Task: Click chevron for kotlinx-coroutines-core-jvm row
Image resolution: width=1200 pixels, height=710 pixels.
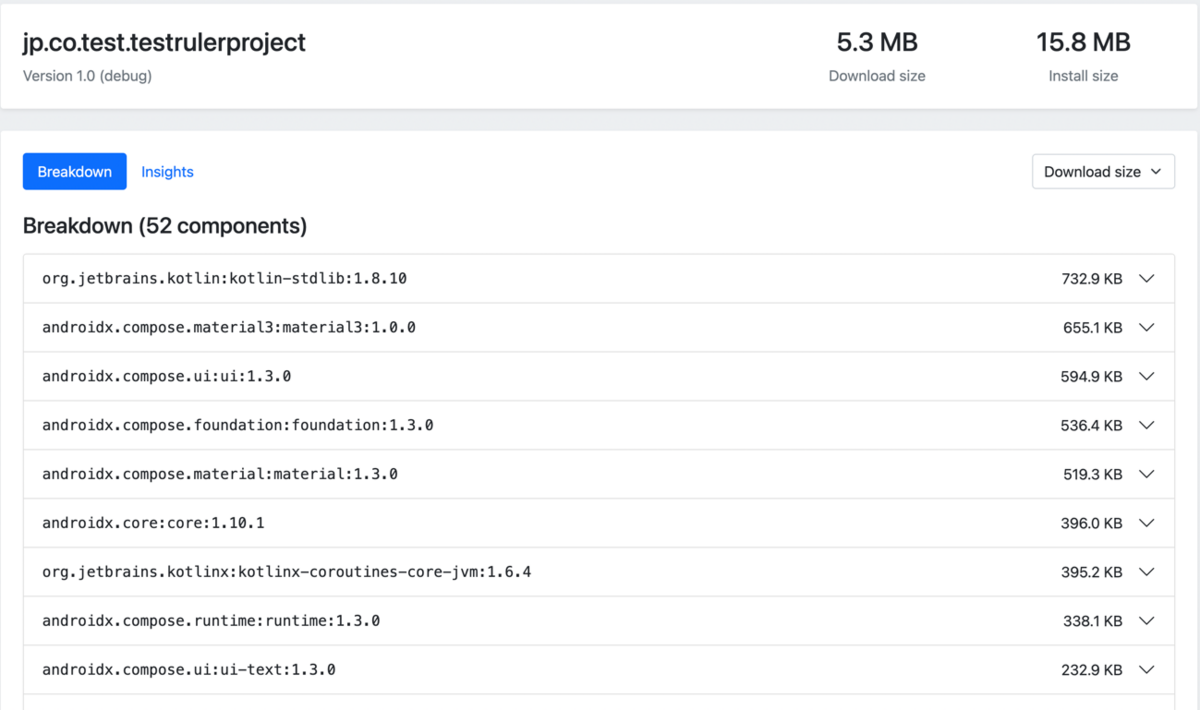Action: coord(1146,572)
